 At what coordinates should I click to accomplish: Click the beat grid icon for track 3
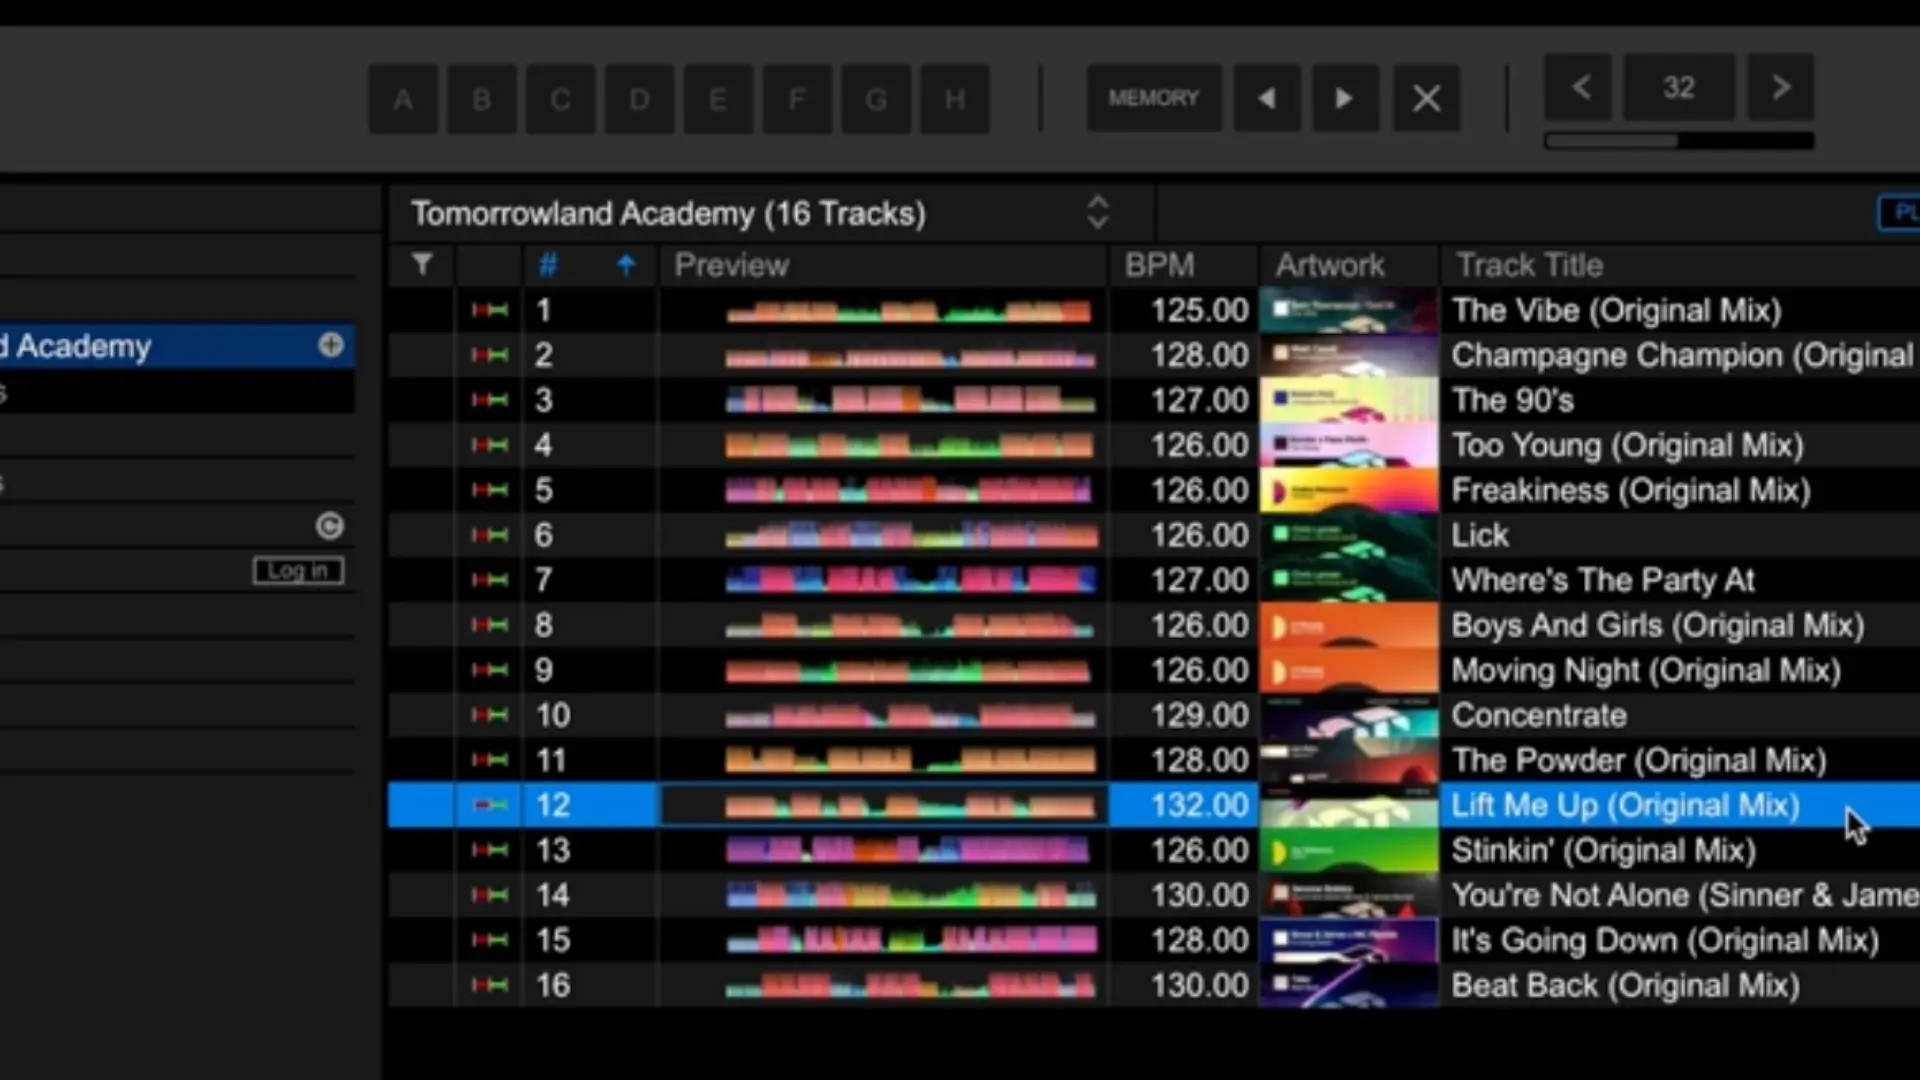[x=490, y=400]
